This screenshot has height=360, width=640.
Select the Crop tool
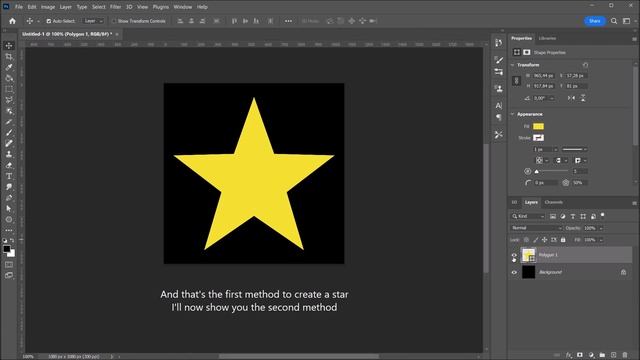tap(9, 56)
